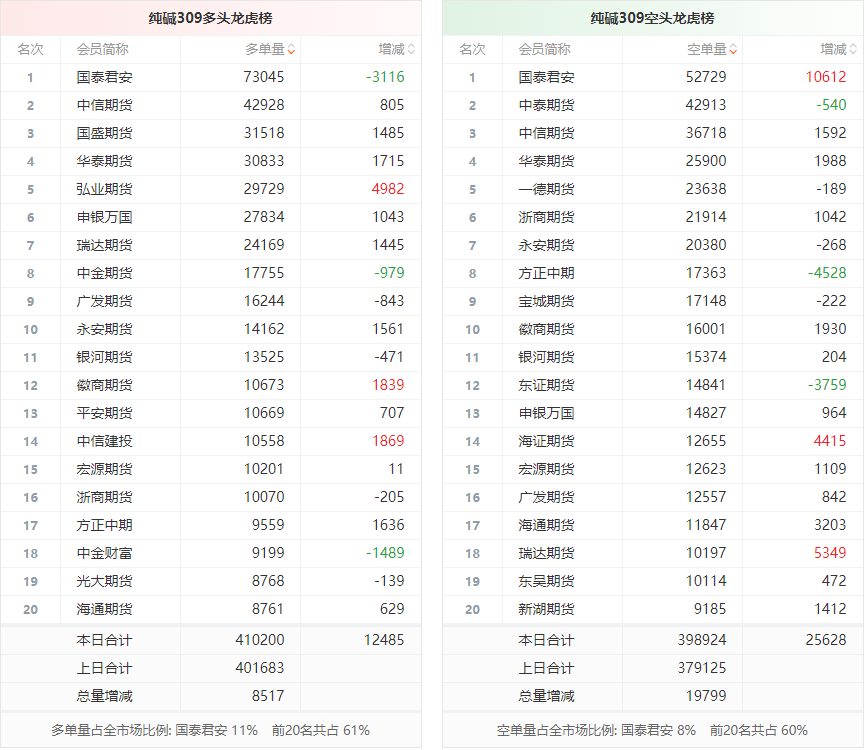864x750 pixels.
Task: Click the green -3116 change value
Action: click(385, 77)
